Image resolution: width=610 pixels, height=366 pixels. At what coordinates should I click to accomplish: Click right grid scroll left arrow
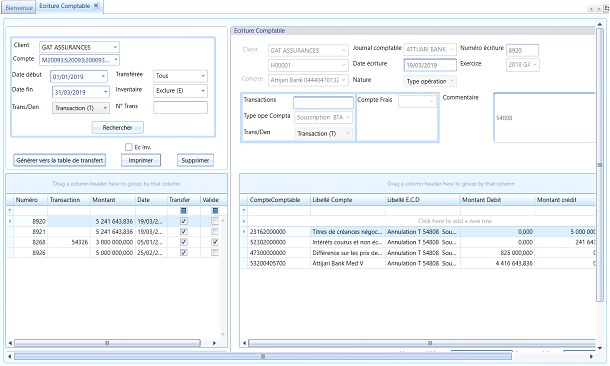pyautogui.click(x=244, y=343)
